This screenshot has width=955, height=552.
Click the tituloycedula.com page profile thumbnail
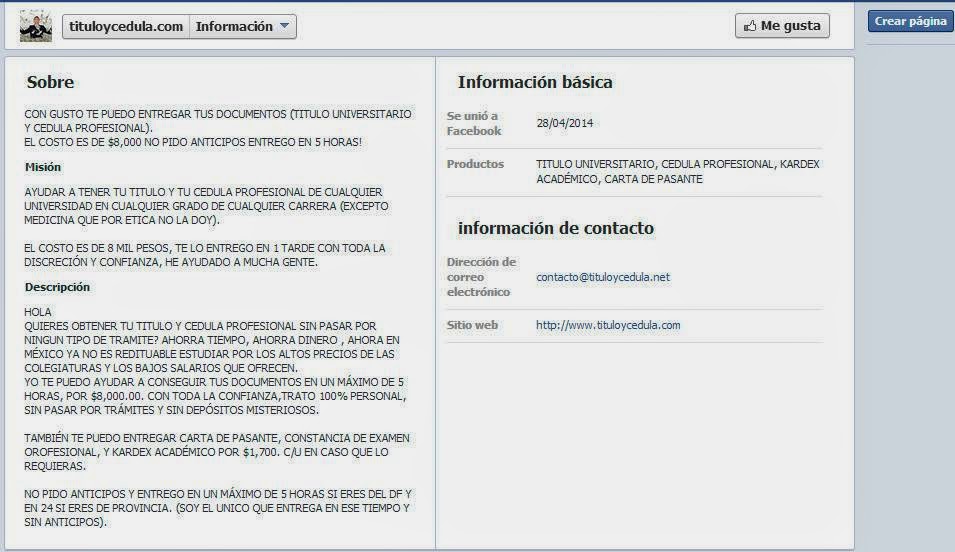tap(35, 26)
